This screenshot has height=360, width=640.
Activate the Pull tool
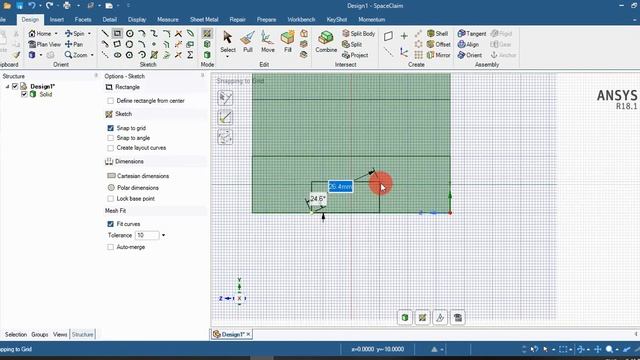(x=248, y=42)
